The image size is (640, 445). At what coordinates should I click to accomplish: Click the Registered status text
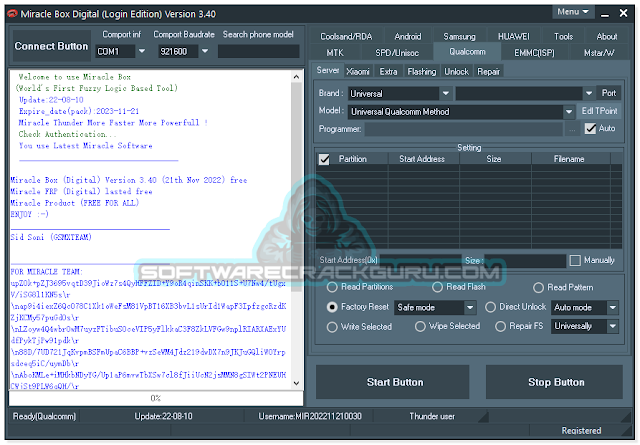coord(581,431)
